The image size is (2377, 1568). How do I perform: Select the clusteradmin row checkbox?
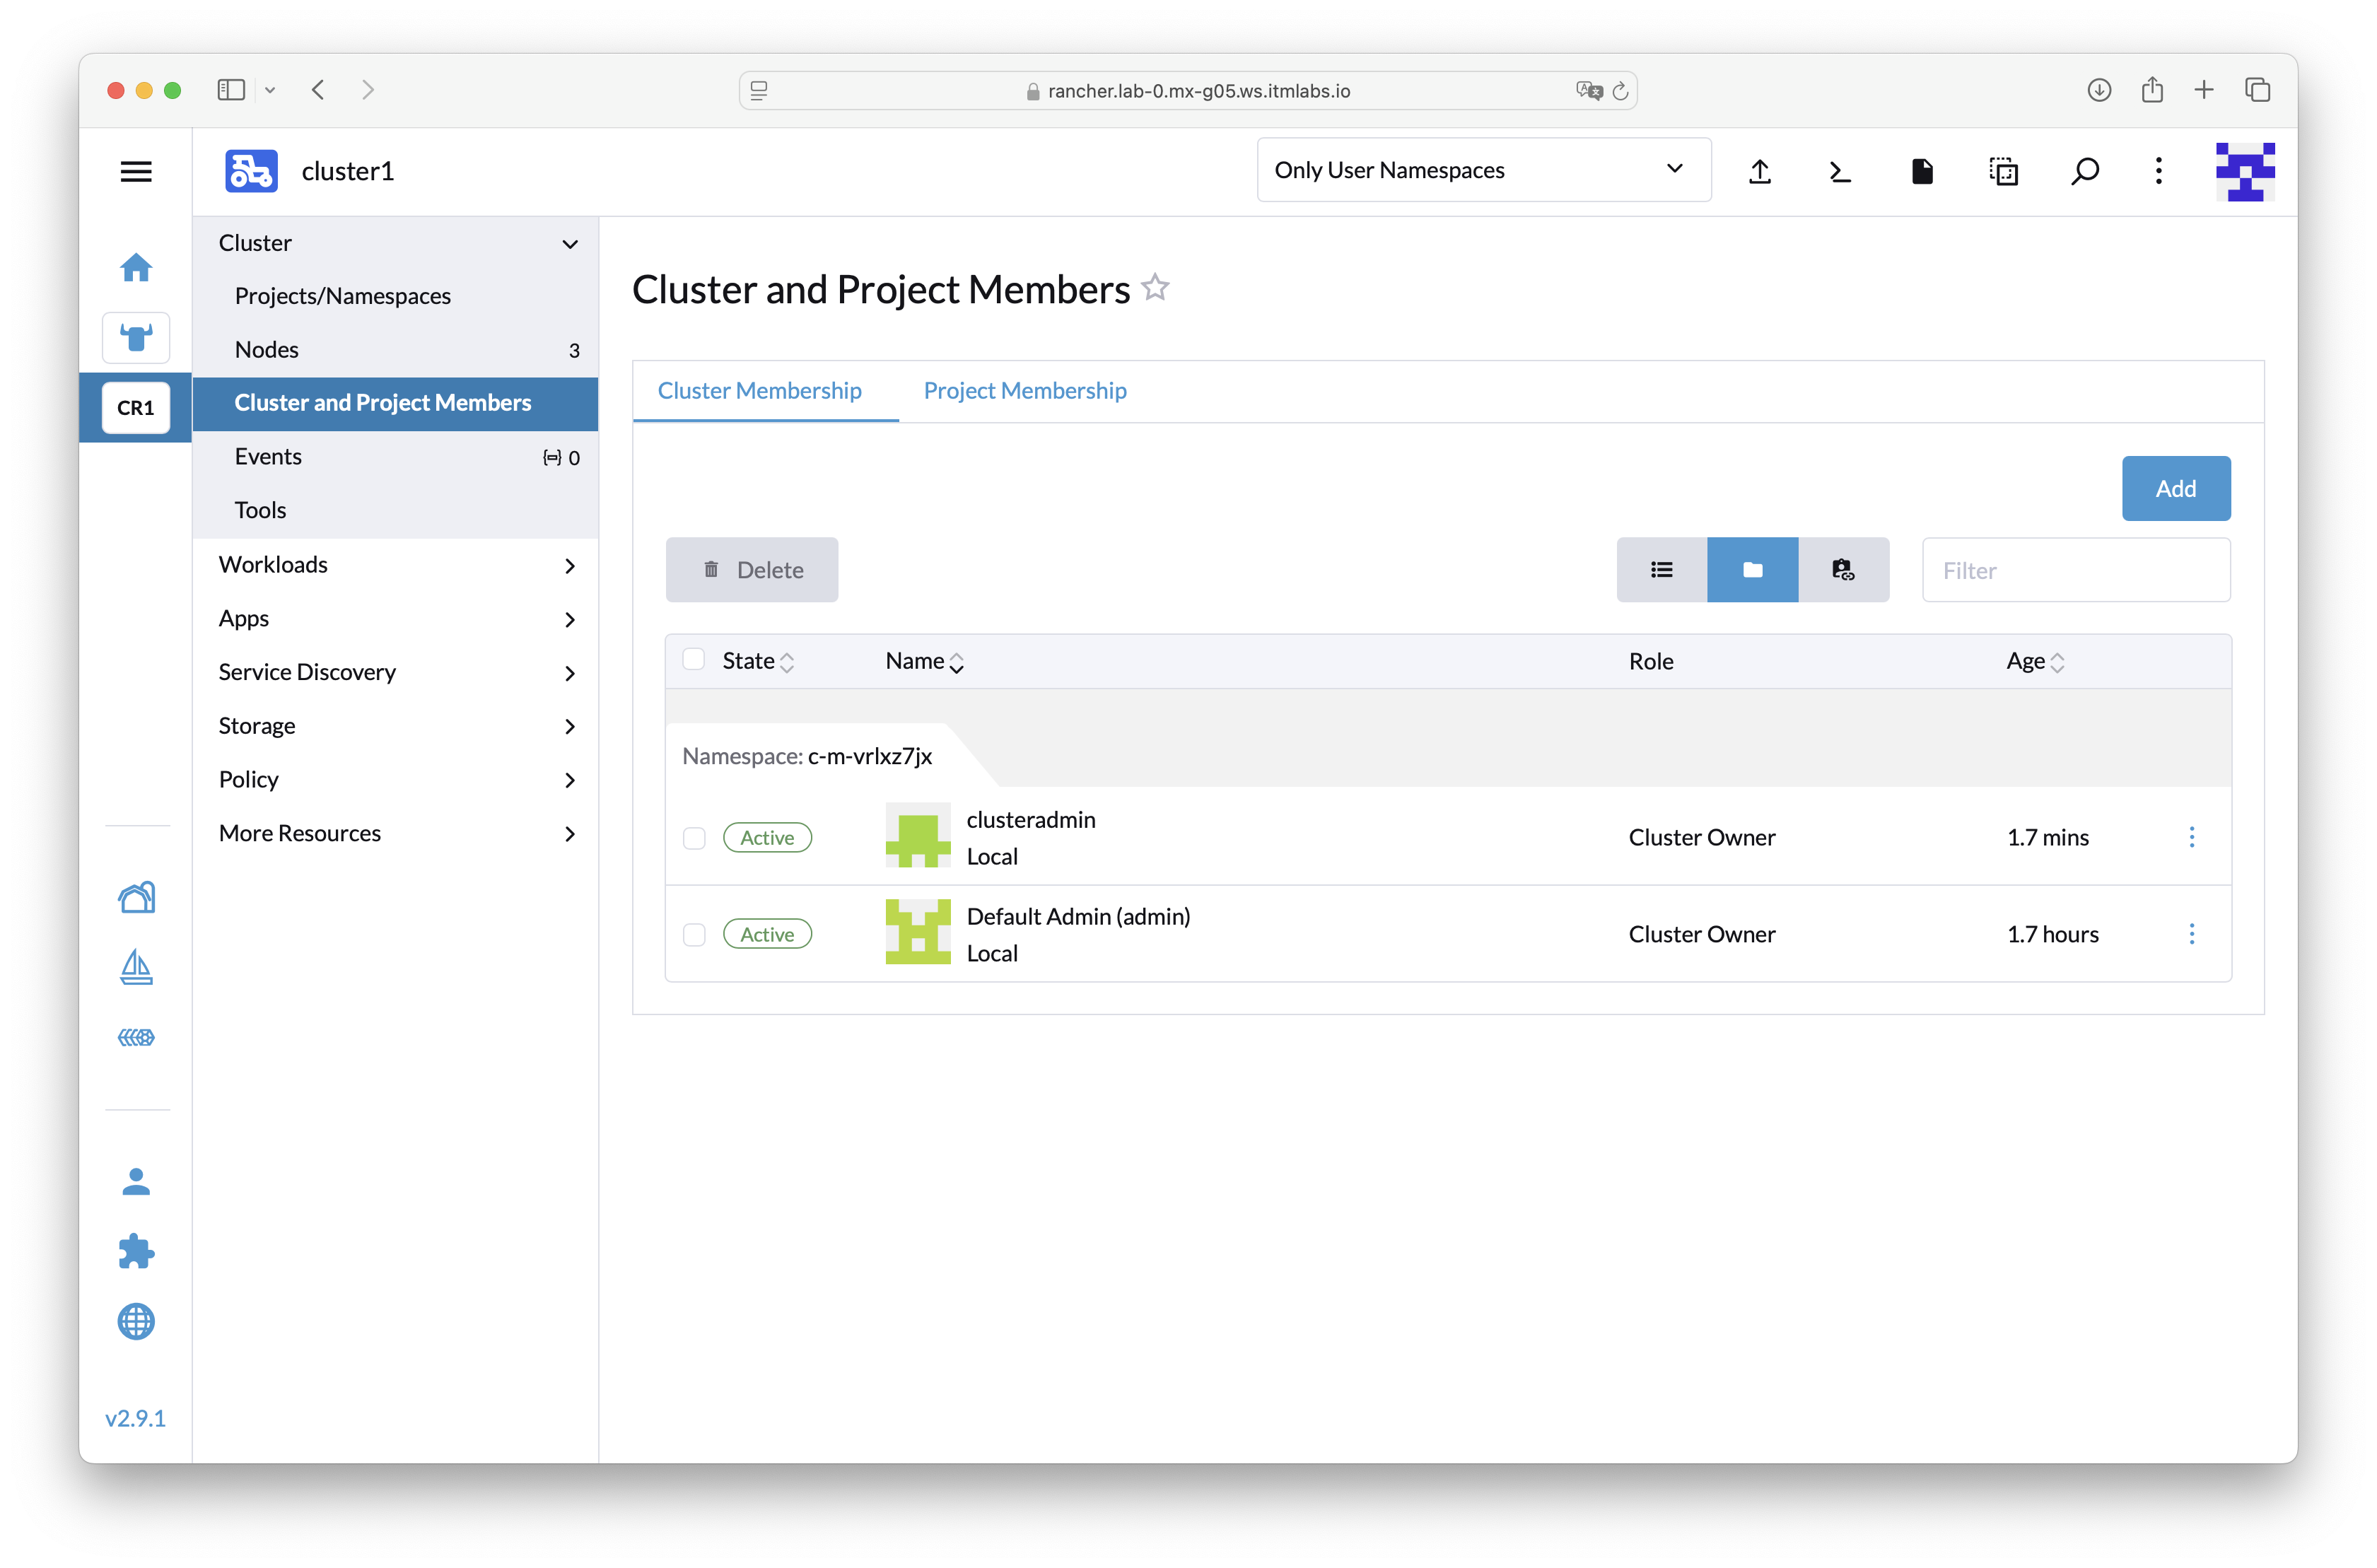pyautogui.click(x=694, y=838)
